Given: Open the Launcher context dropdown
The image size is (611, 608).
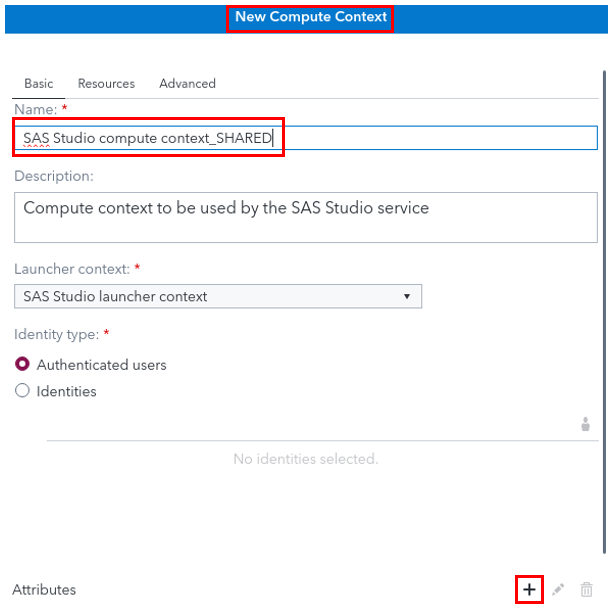Looking at the screenshot, I should [218, 296].
